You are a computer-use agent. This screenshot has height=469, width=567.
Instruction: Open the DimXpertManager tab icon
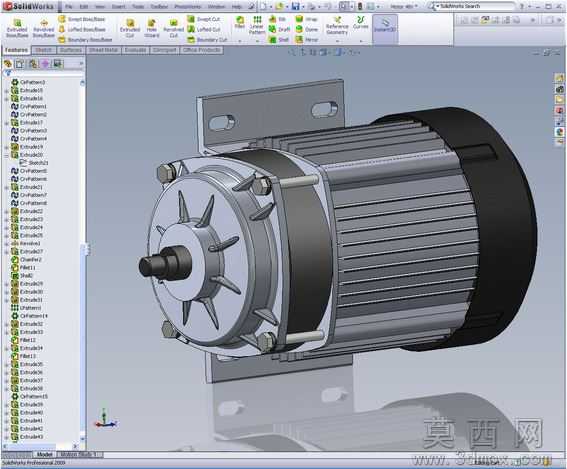click(x=45, y=64)
